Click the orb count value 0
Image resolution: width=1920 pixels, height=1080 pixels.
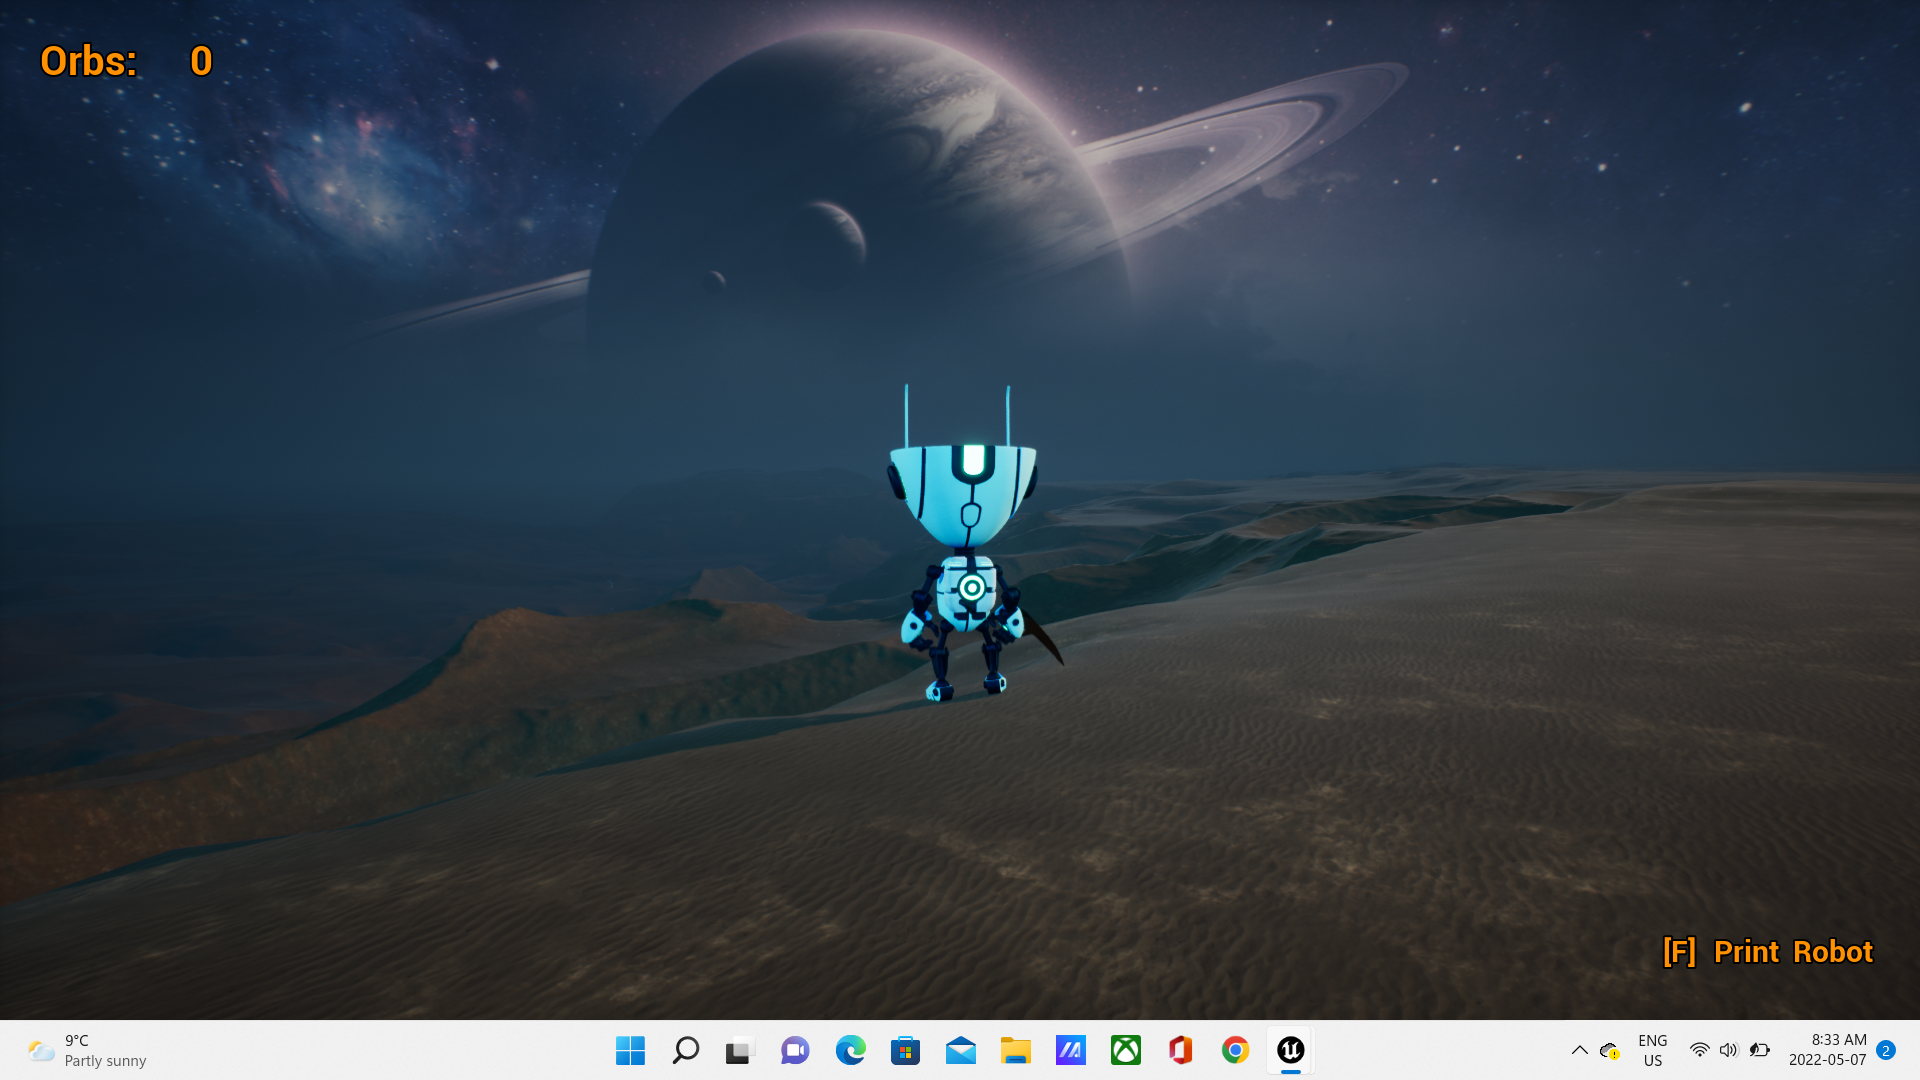coord(201,61)
